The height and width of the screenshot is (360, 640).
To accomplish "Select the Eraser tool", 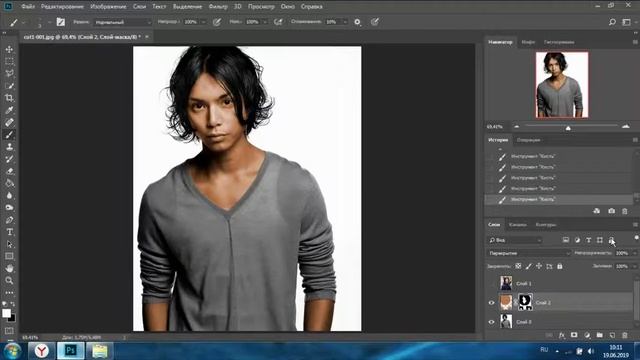I will click(9, 171).
